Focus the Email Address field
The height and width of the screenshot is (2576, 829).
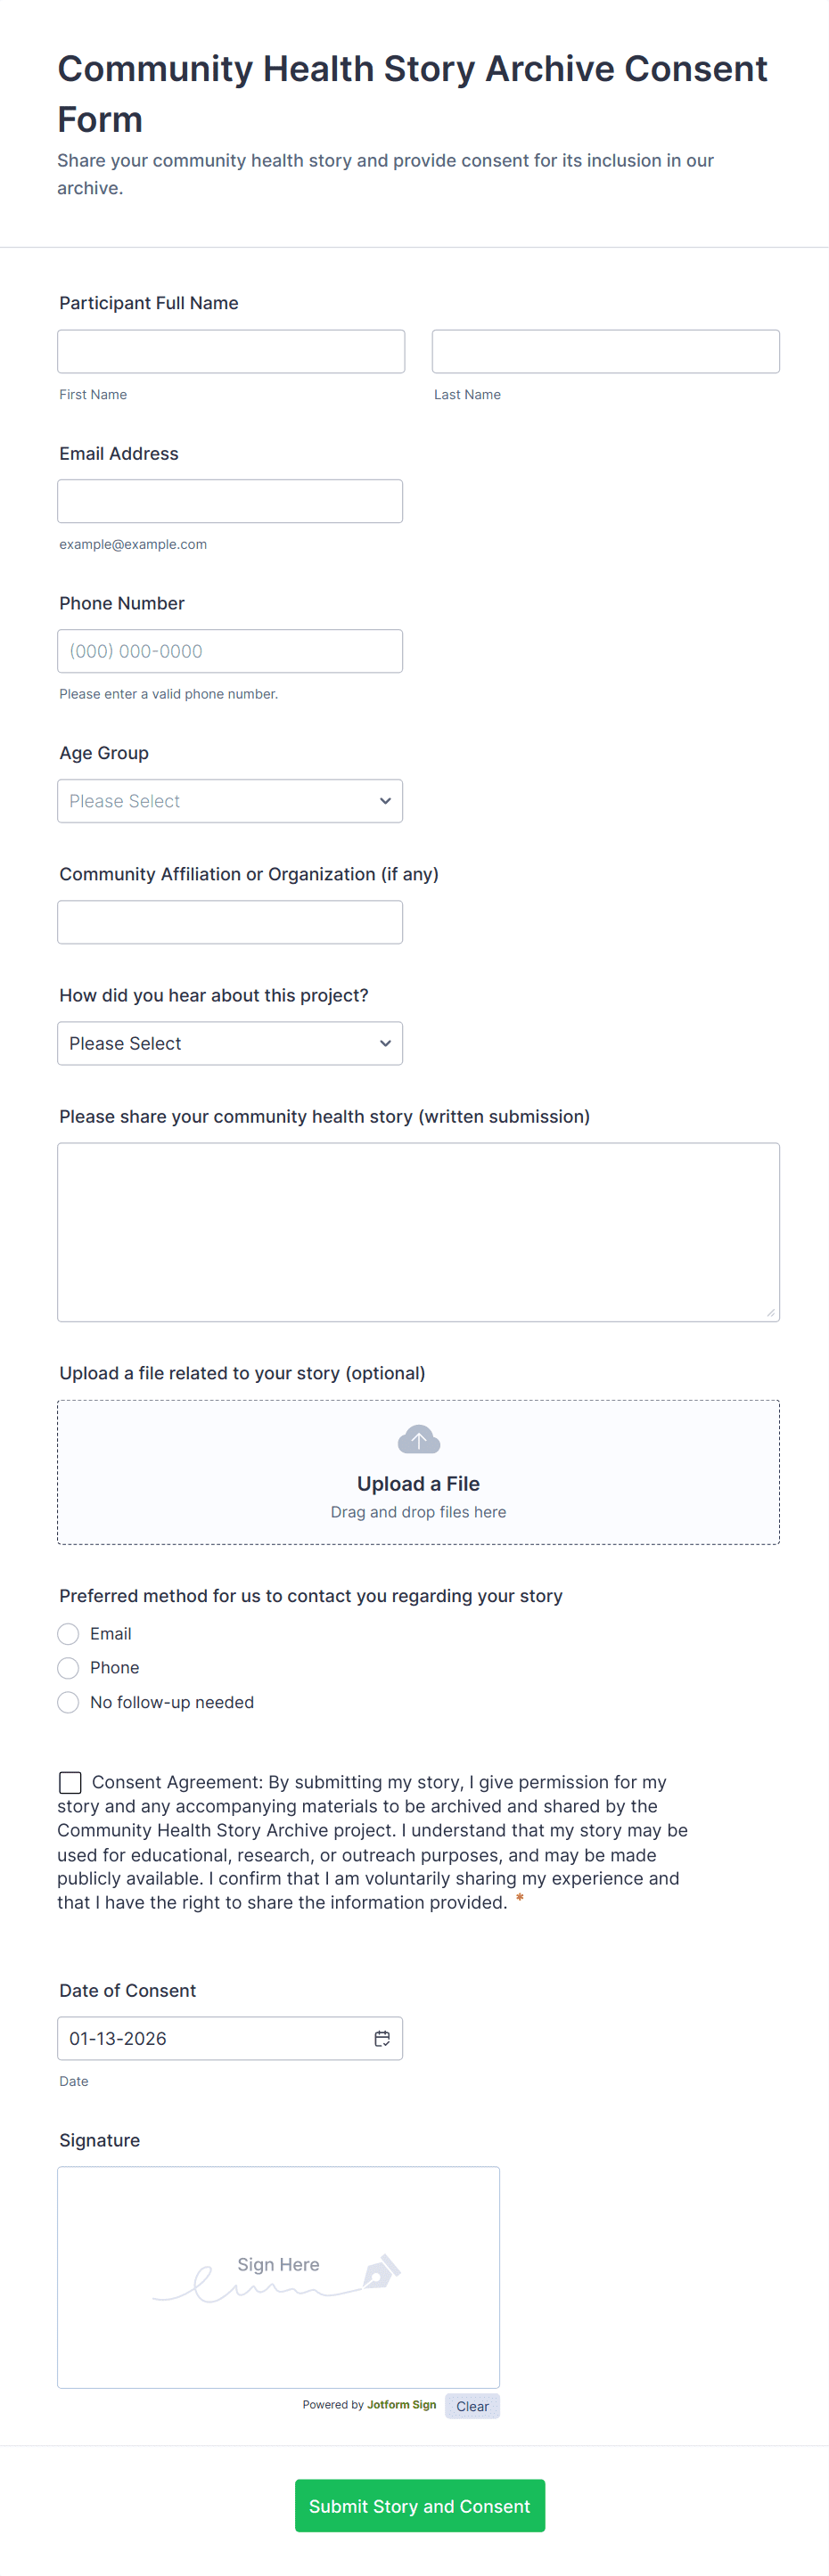point(230,500)
